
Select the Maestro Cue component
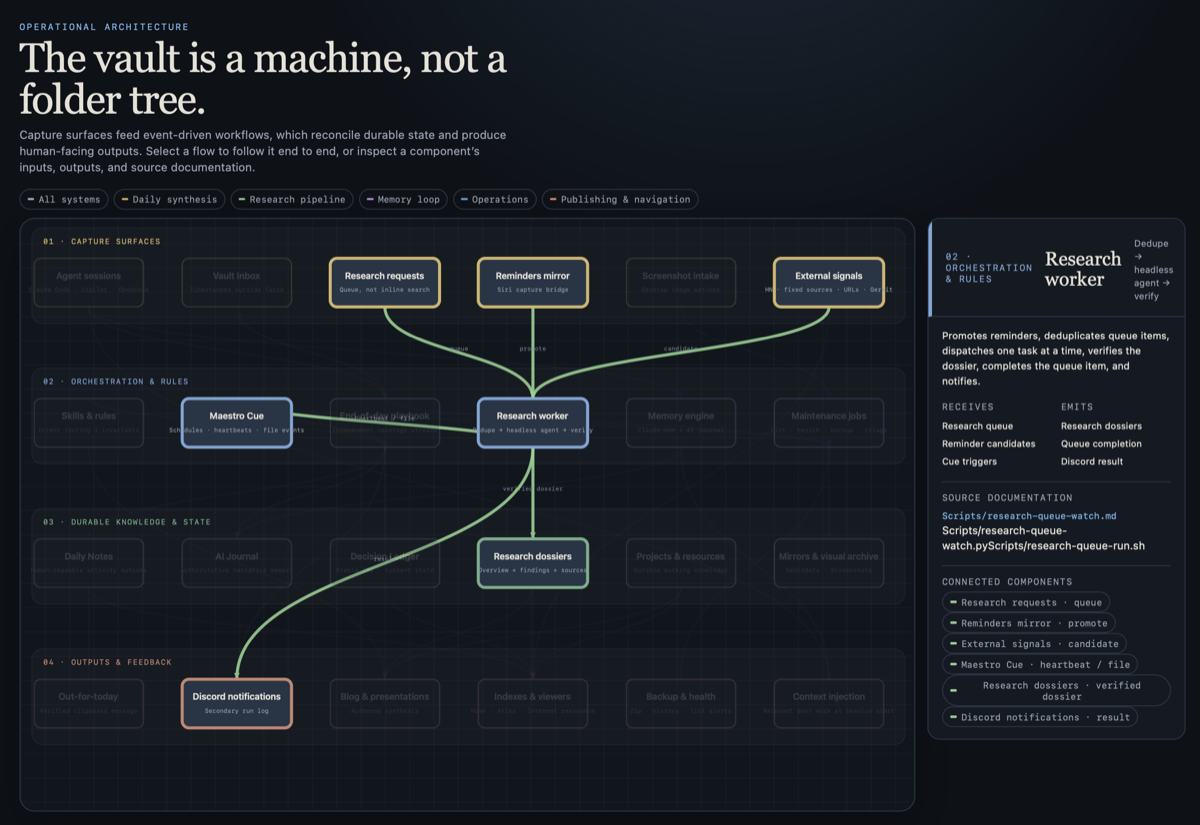click(237, 423)
